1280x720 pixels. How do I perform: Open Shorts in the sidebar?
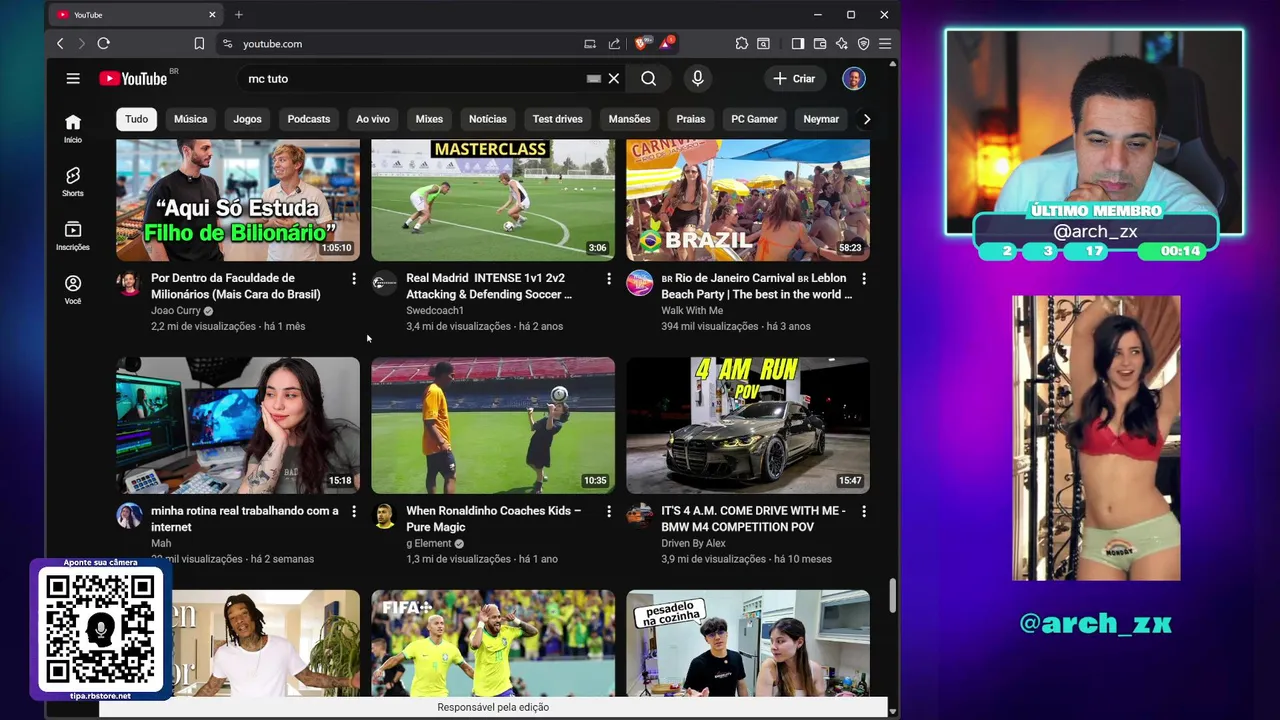[73, 182]
